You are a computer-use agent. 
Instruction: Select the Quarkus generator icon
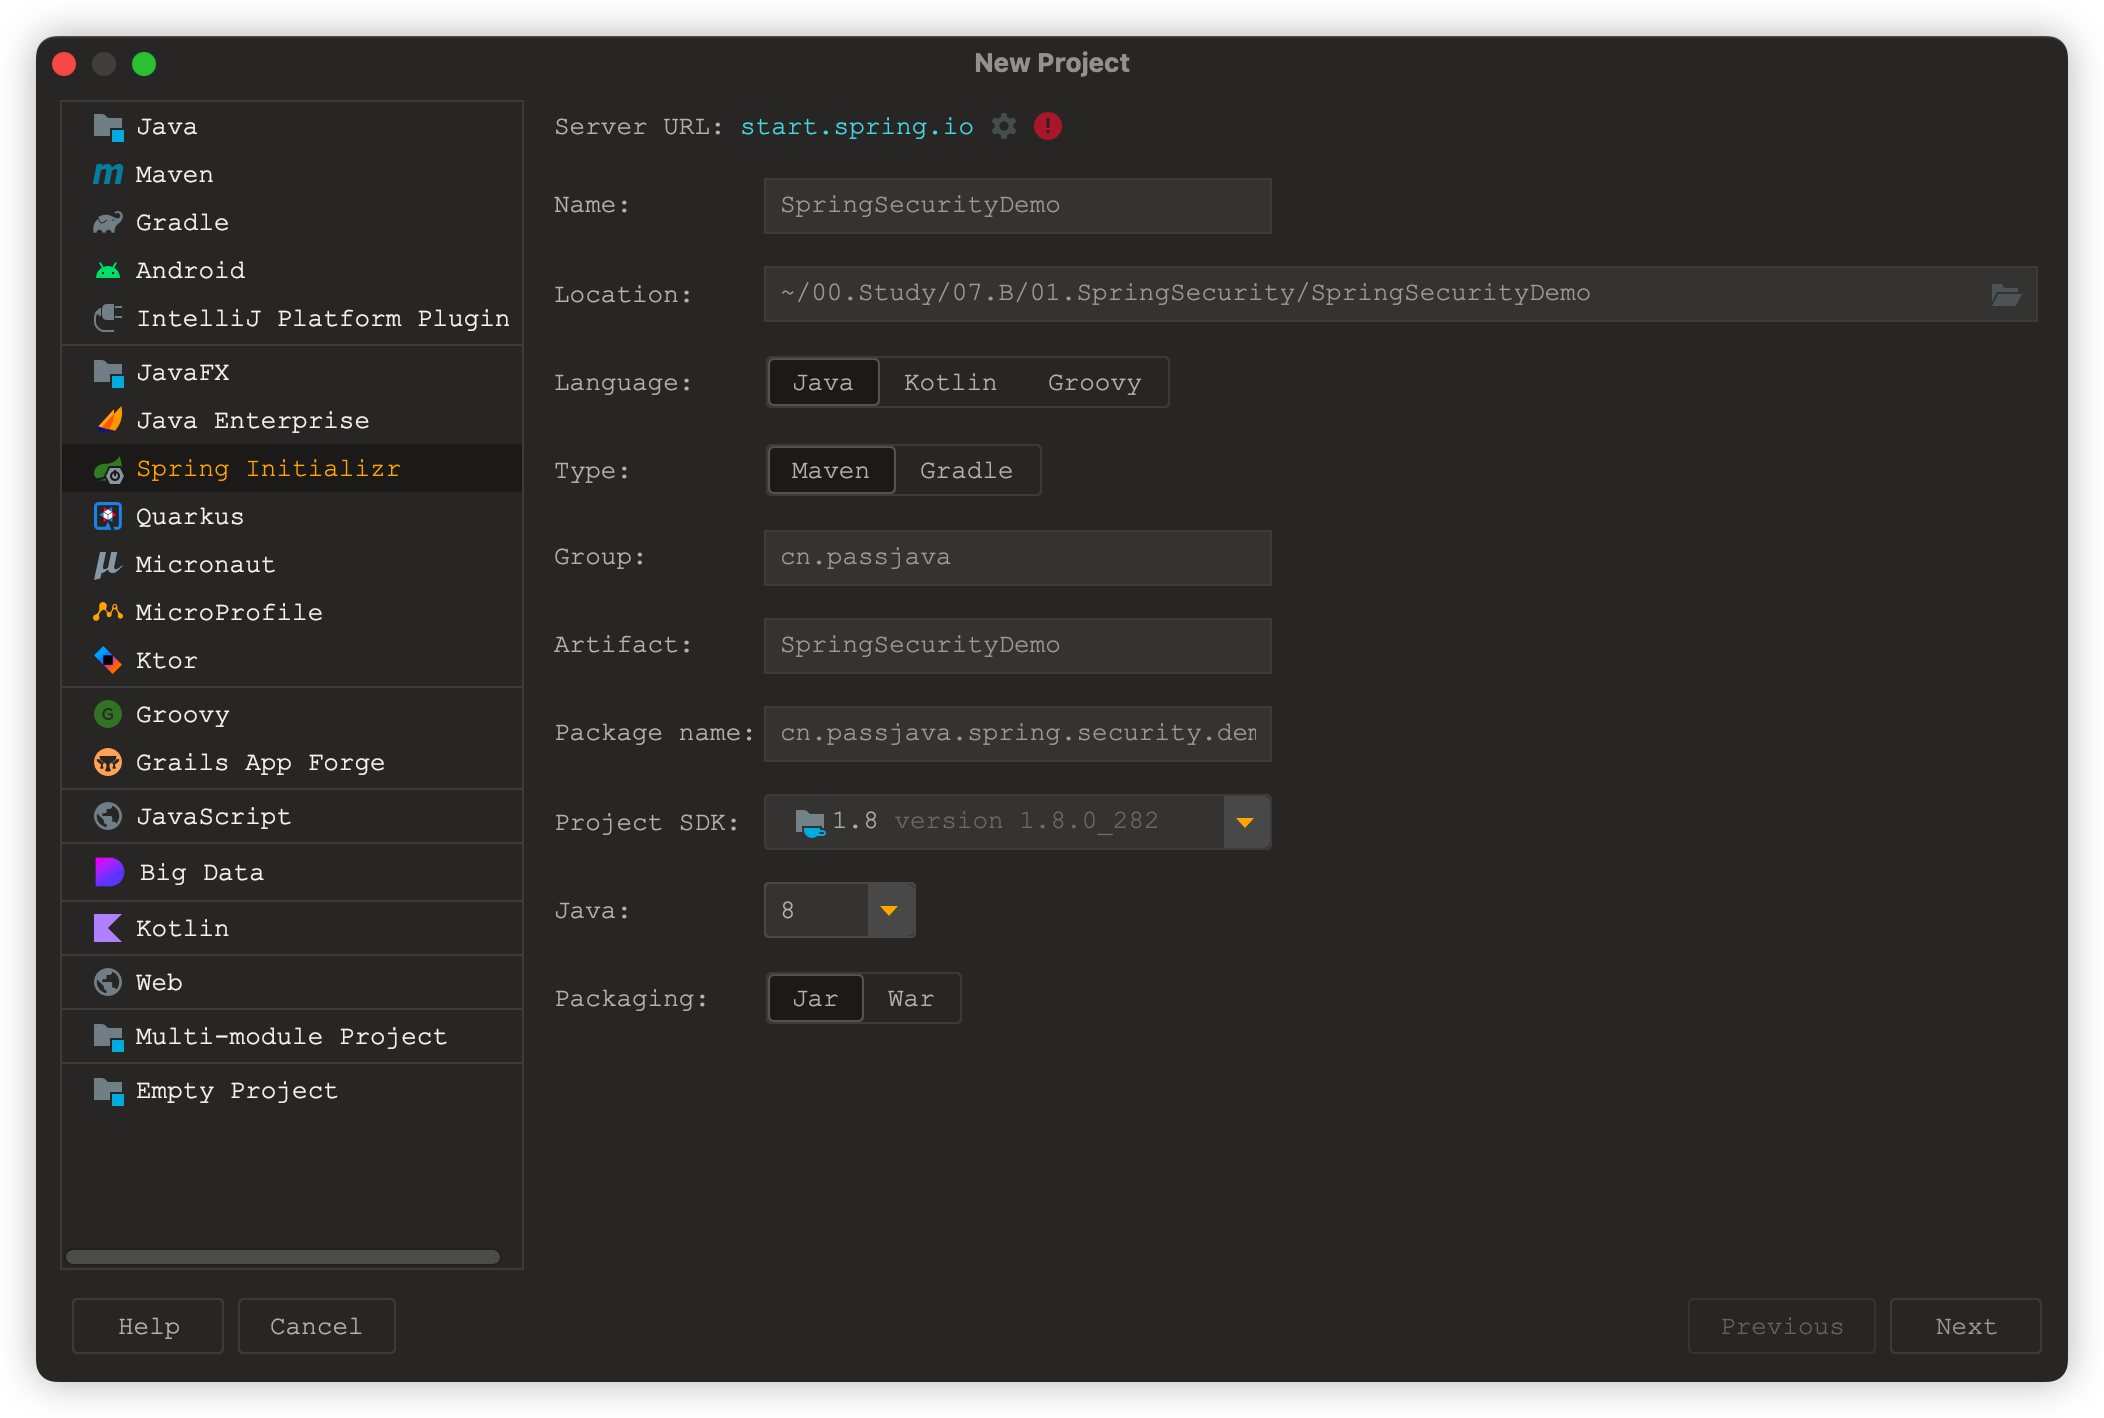pos(107,516)
